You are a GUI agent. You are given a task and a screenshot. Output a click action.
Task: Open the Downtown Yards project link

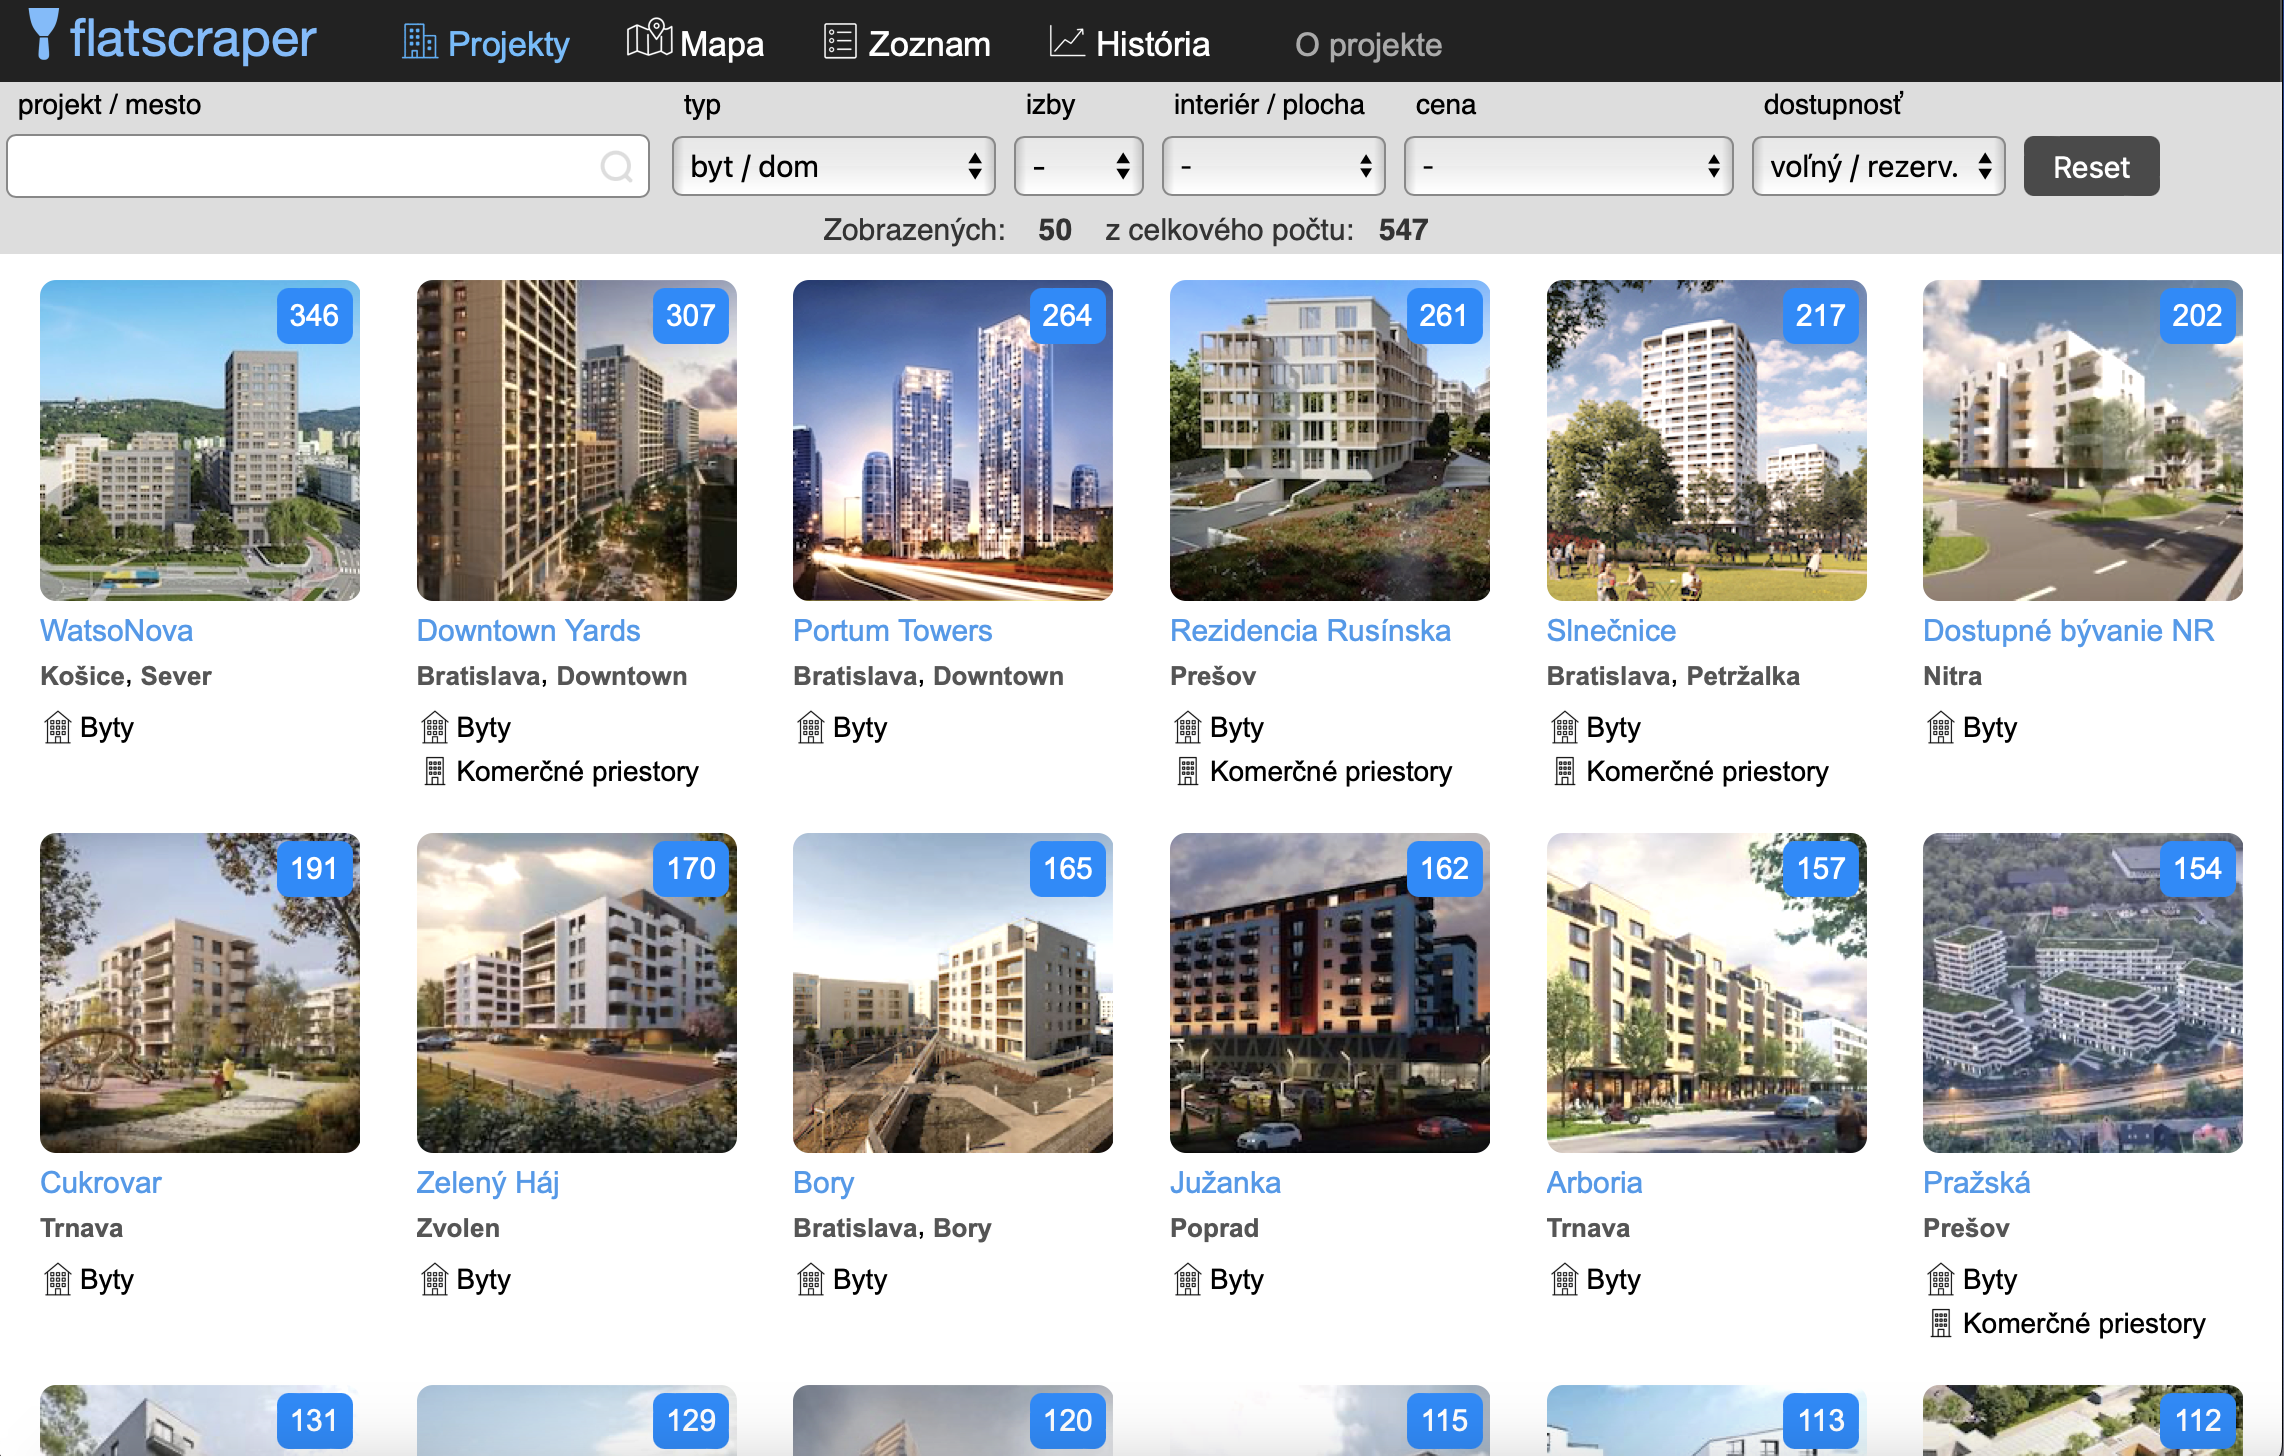pyautogui.click(x=528, y=630)
